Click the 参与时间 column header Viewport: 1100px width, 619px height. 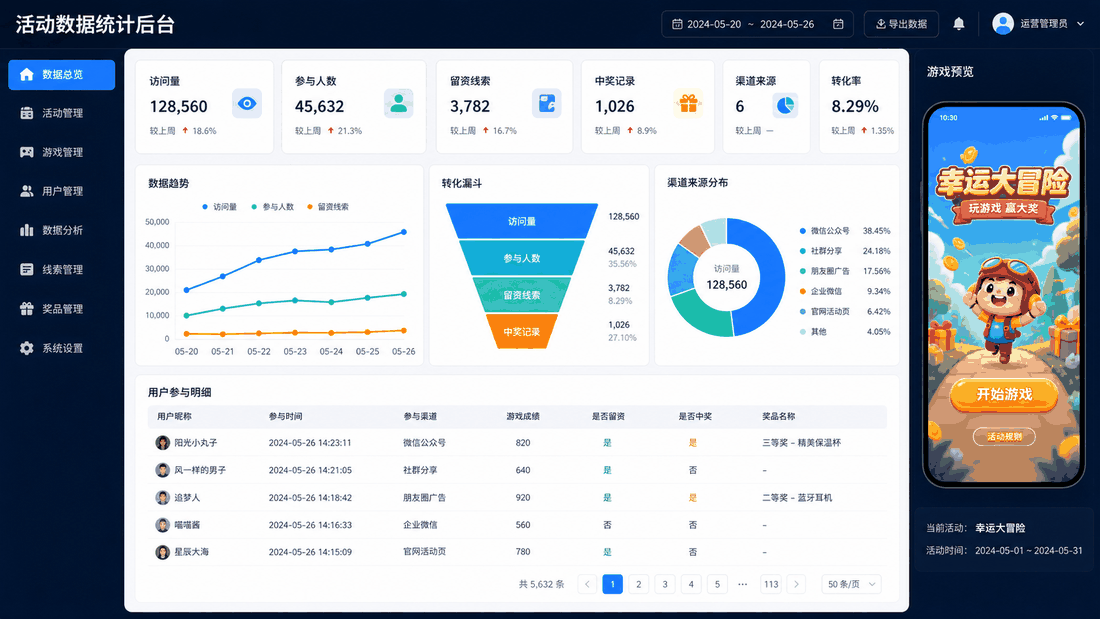[286, 416]
